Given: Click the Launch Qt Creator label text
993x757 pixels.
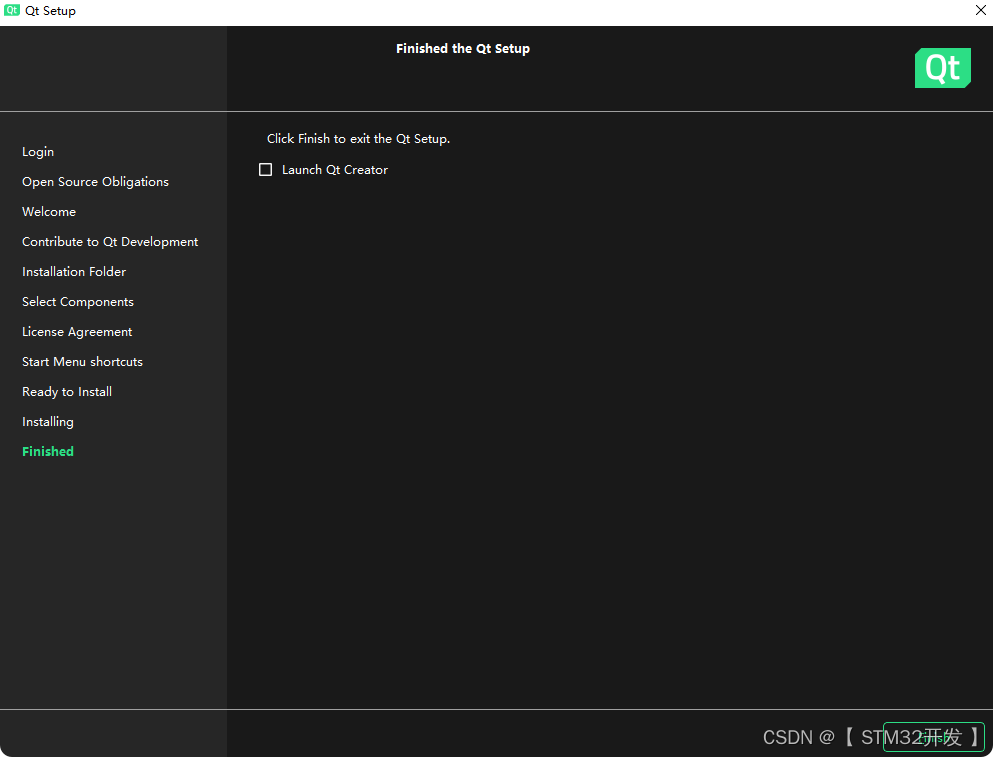Looking at the screenshot, I should (x=335, y=170).
